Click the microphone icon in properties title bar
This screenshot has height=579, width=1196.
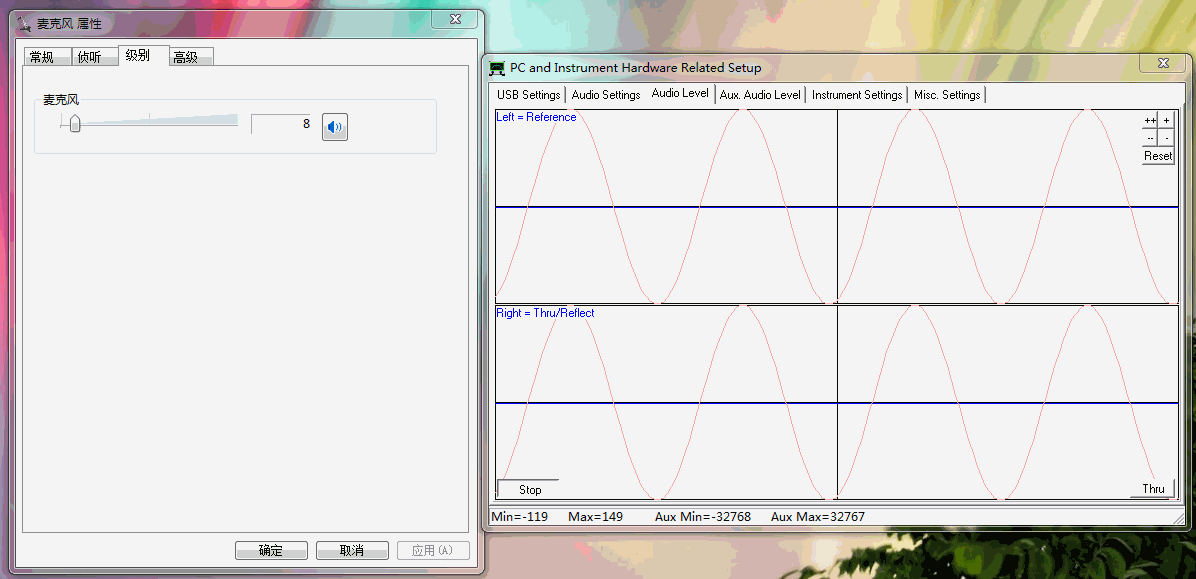pyautogui.click(x=24, y=23)
